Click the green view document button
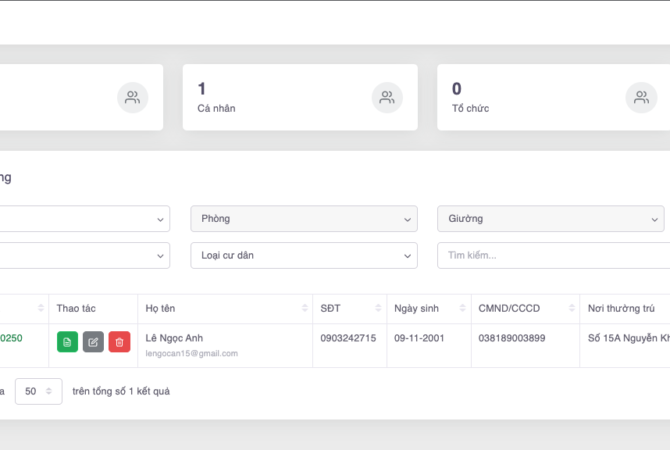This screenshot has width=670, height=450. click(67, 342)
